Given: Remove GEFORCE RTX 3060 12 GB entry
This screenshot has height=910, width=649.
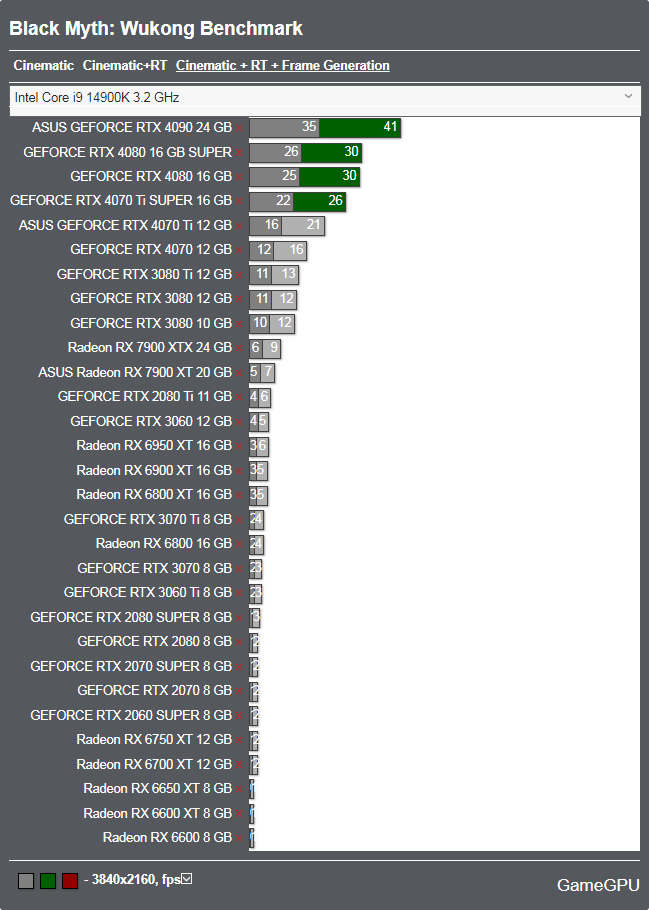Looking at the screenshot, I should tap(239, 422).
